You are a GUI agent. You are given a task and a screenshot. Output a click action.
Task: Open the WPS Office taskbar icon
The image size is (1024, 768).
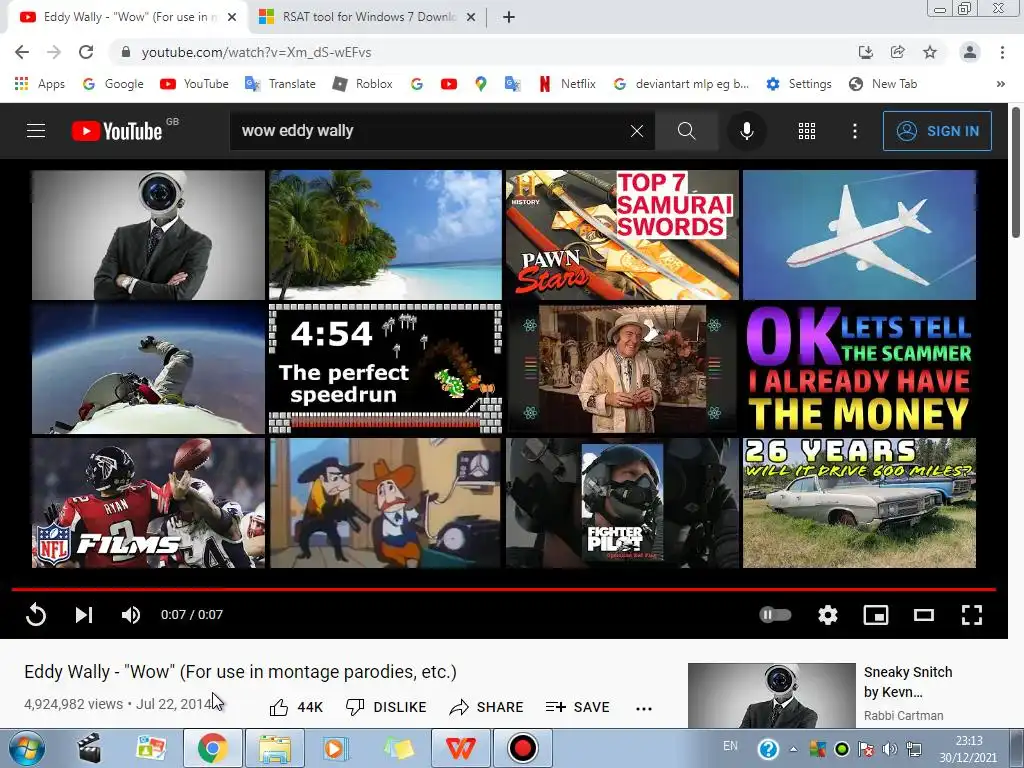pyautogui.click(x=460, y=748)
